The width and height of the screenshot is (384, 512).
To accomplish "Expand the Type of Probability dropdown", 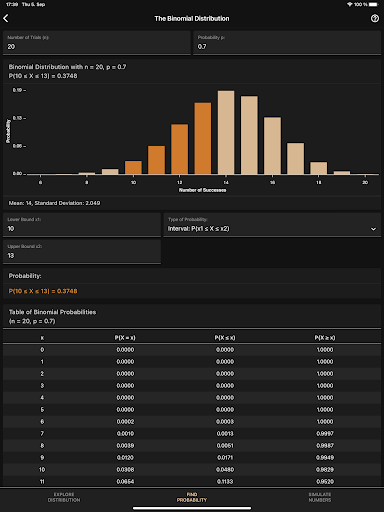I will tap(272, 225).
